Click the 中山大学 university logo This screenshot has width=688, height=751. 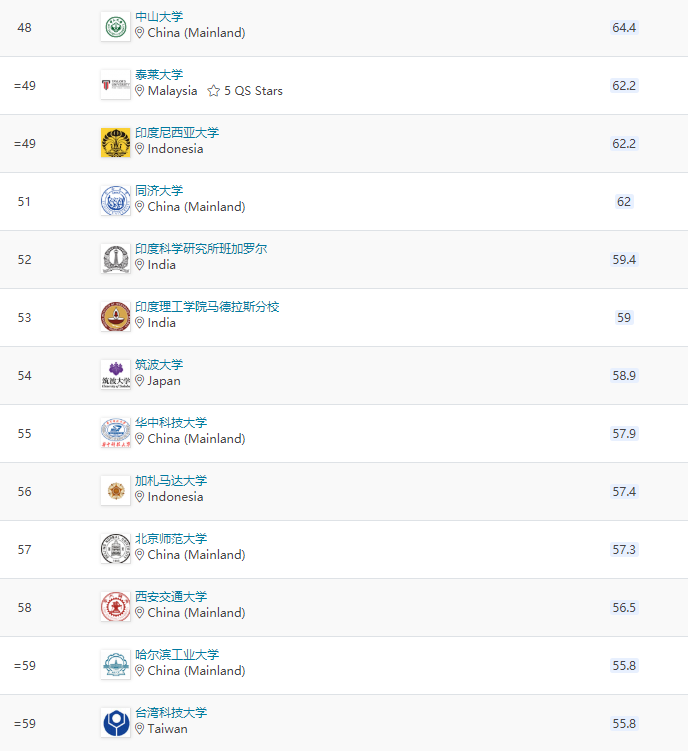pyautogui.click(x=115, y=26)
